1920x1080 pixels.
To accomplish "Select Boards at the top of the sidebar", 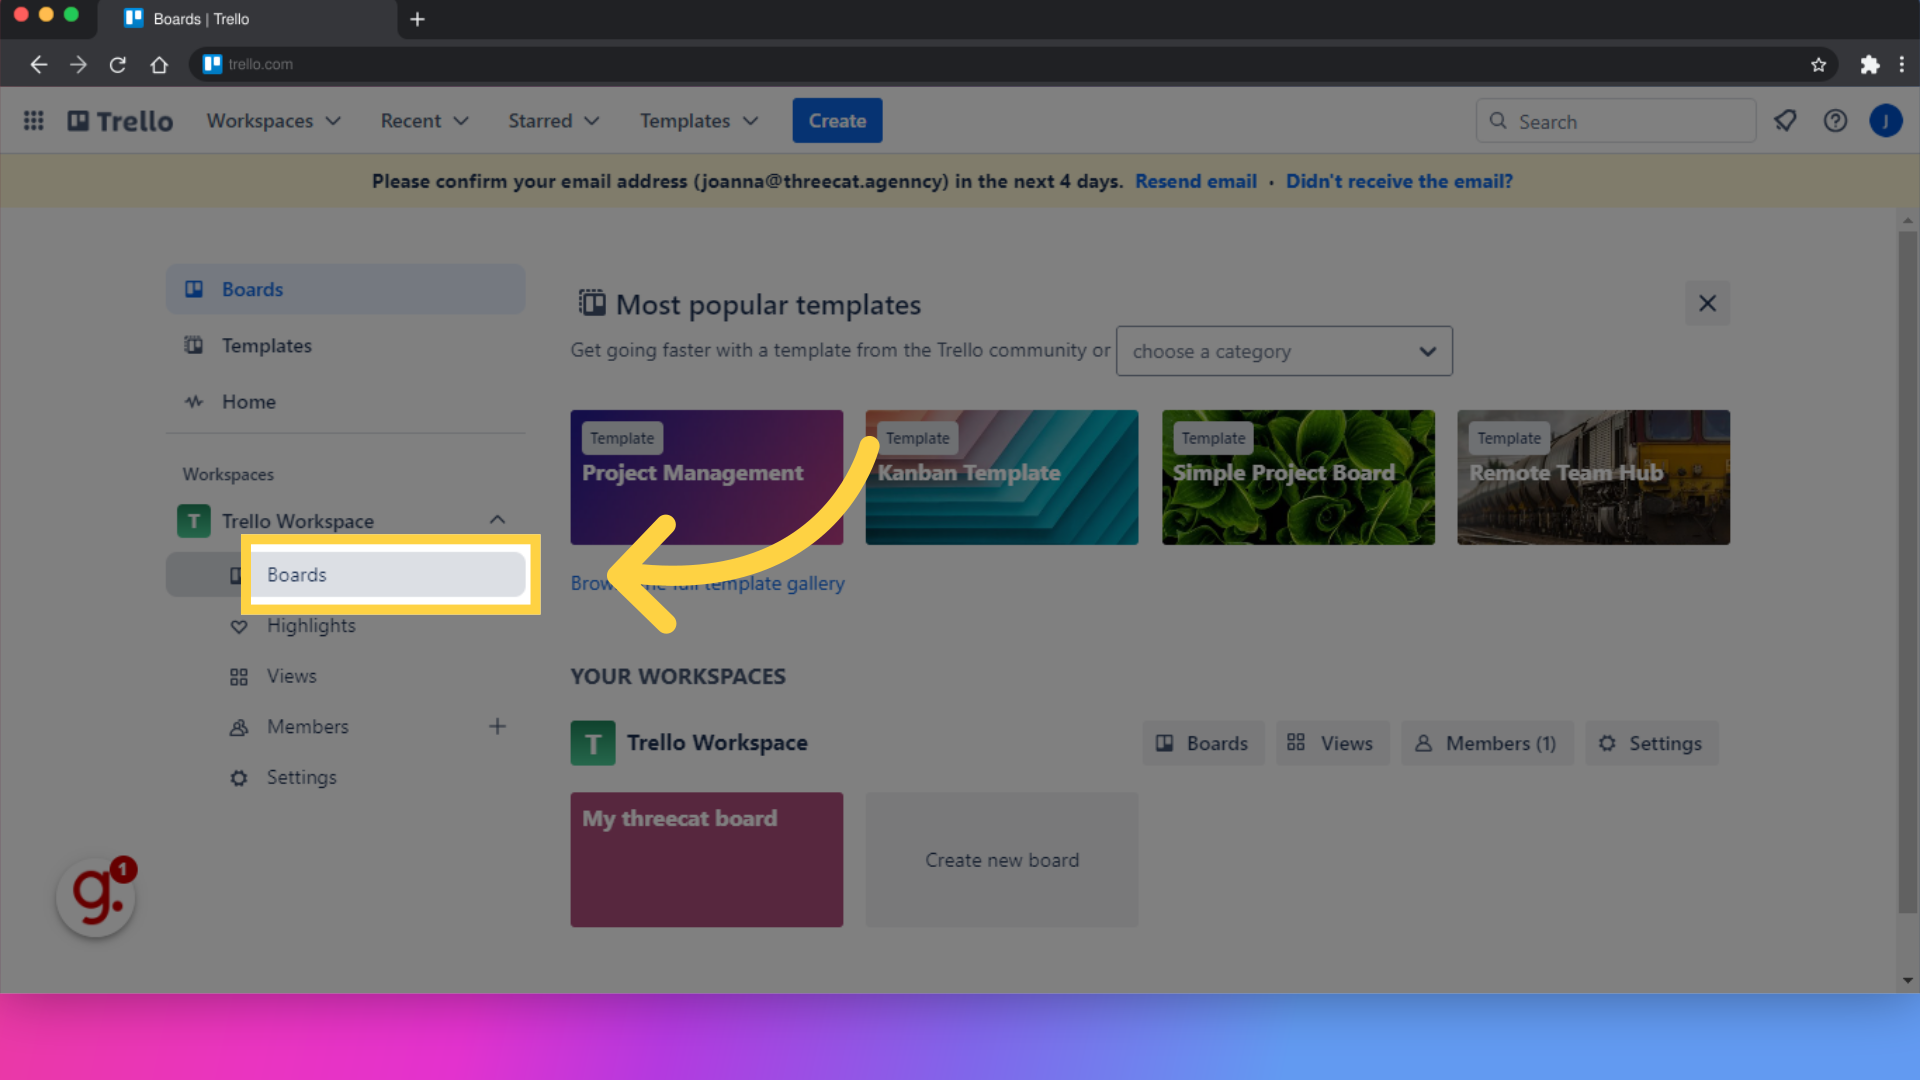I will coord(345,289).
